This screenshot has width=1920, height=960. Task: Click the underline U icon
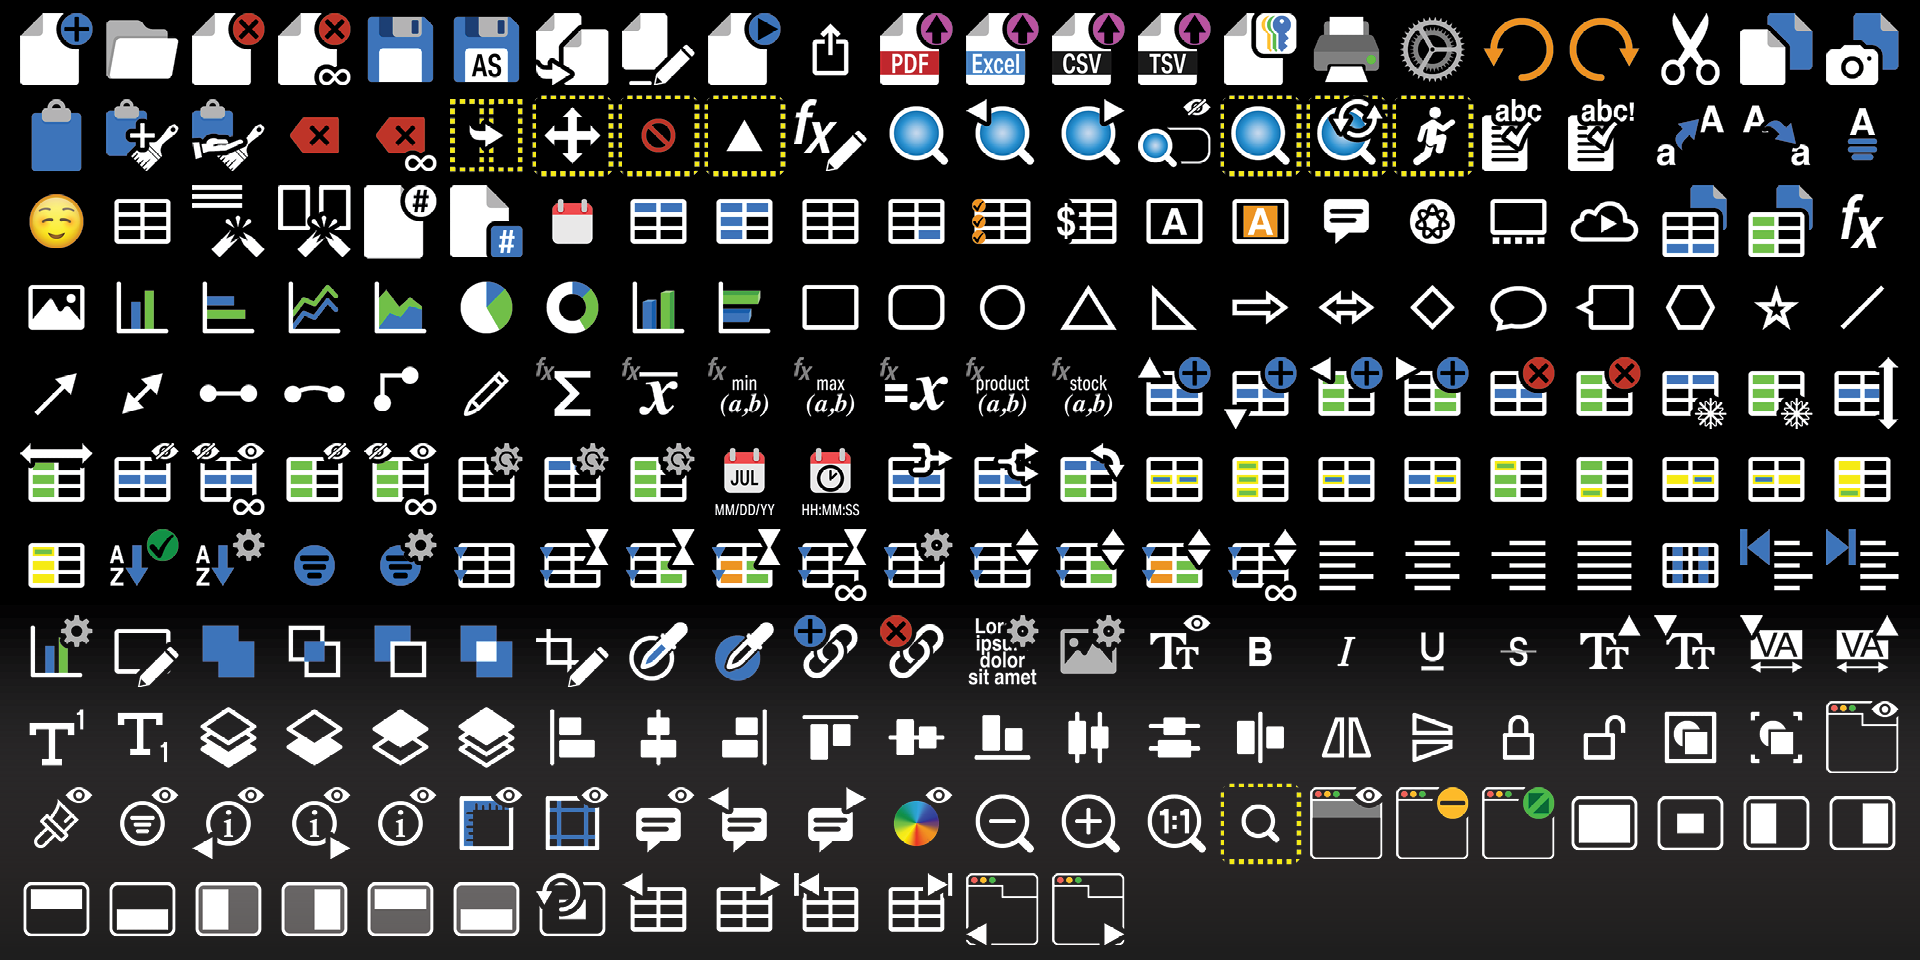pyautogui.click(x=1432, y=653)
